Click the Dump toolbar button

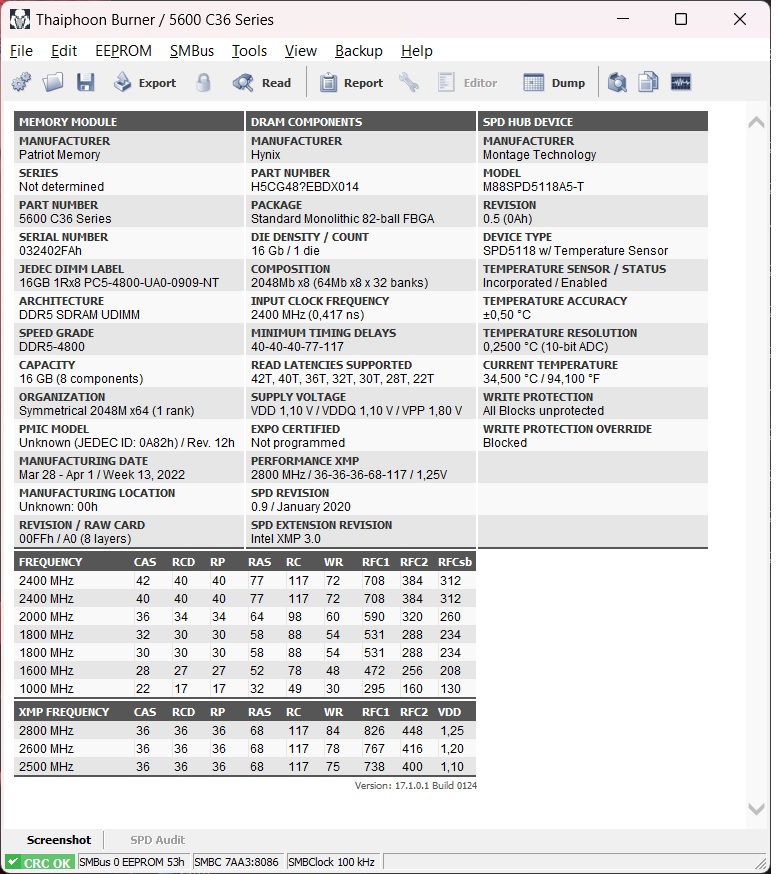[554, 82]
